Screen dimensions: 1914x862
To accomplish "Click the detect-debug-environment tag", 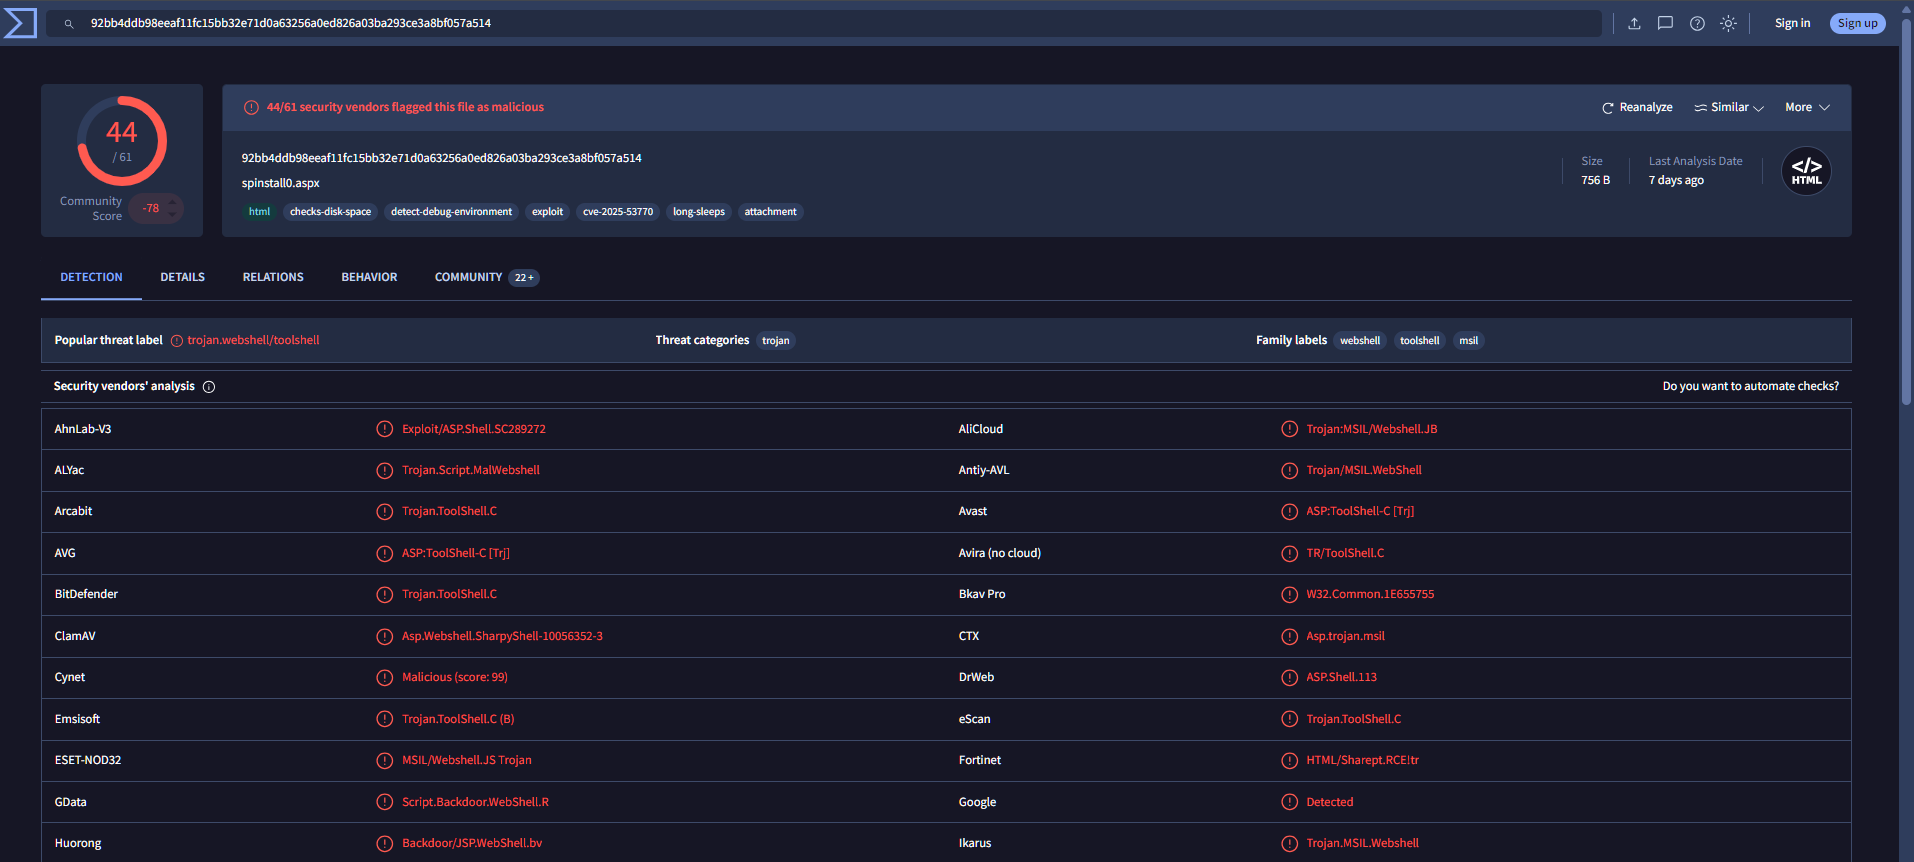I will tap(451, 212).
